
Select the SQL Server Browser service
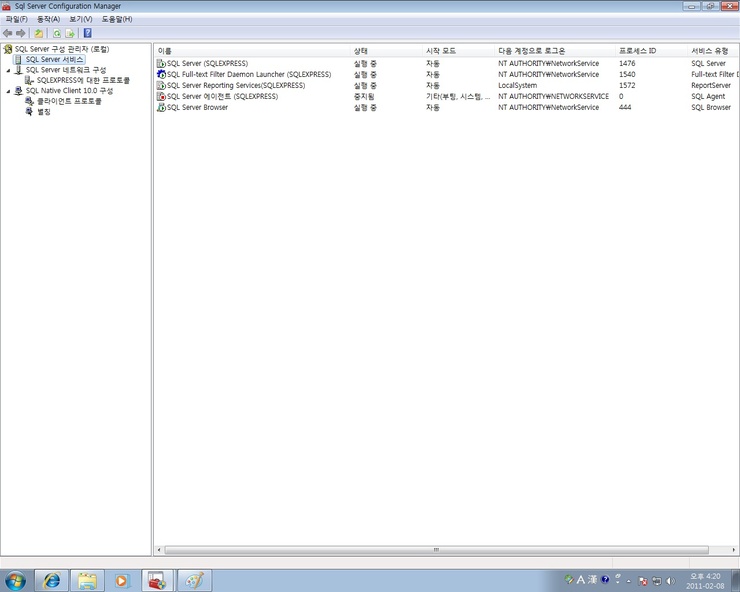(x=197, y=107)
